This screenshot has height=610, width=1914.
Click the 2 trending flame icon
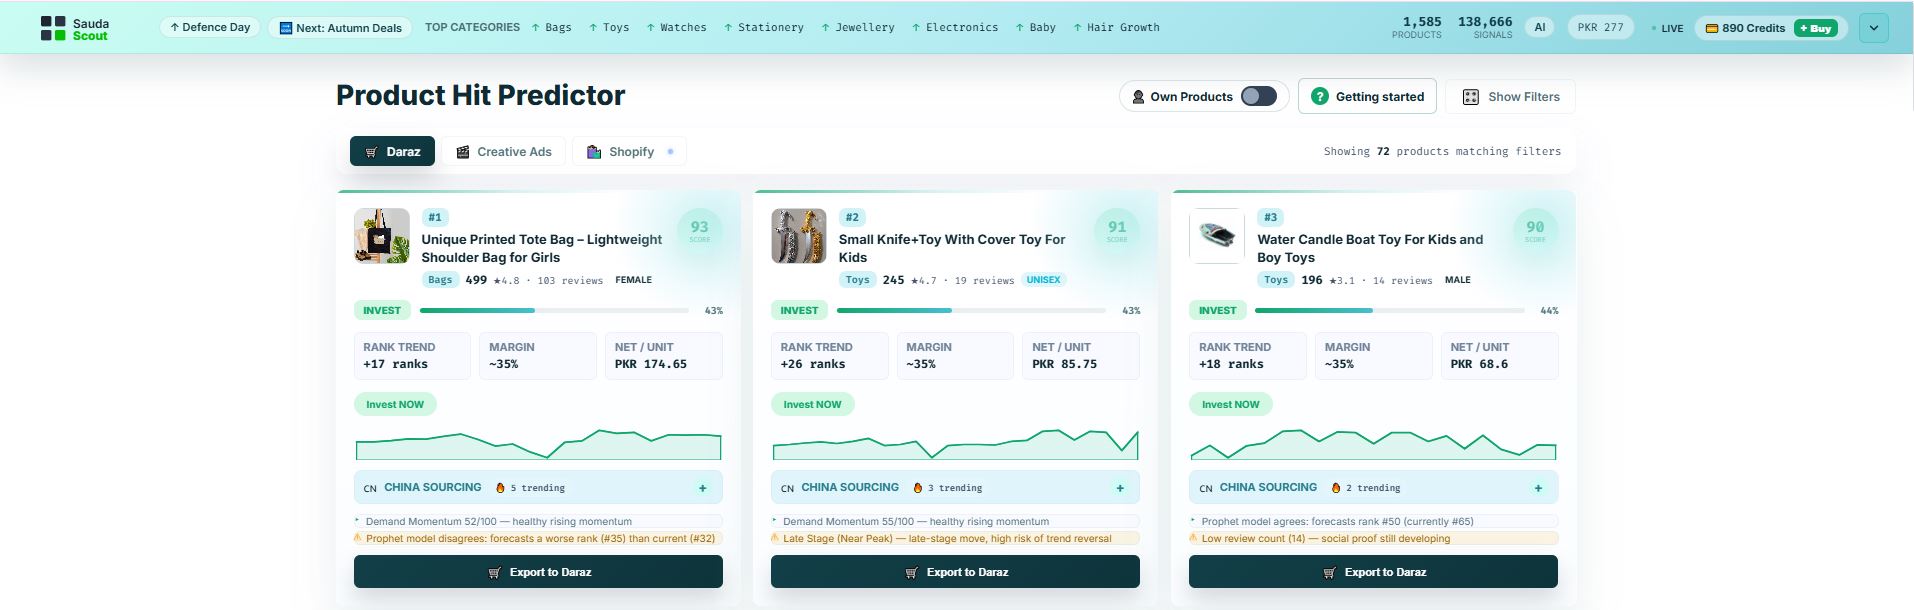click(1335, 488)
